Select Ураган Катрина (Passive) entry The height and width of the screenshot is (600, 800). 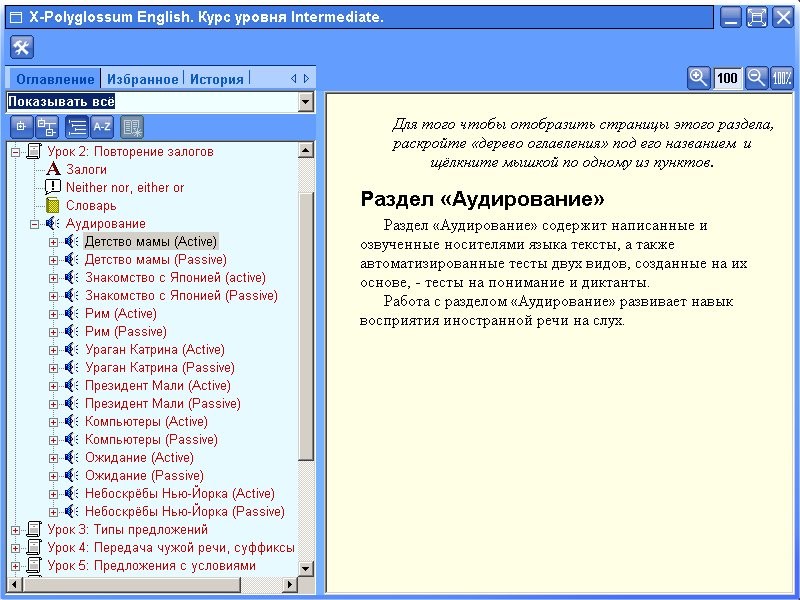coord(160,367)
